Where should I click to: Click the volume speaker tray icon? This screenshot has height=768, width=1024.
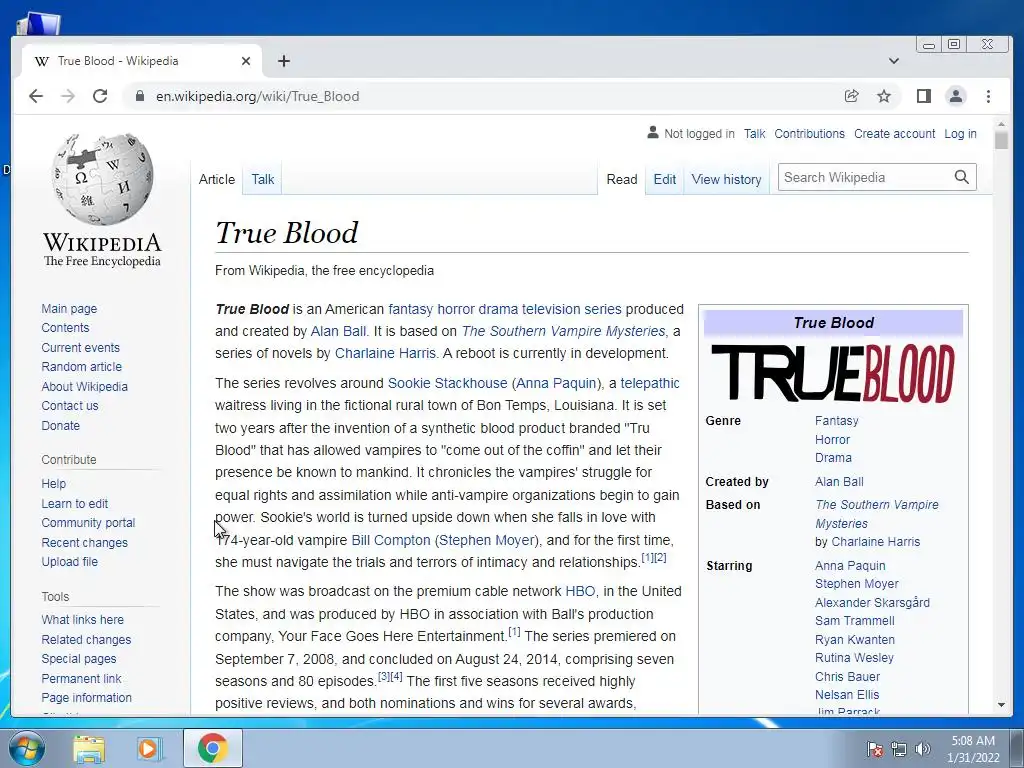pos(922,749)
